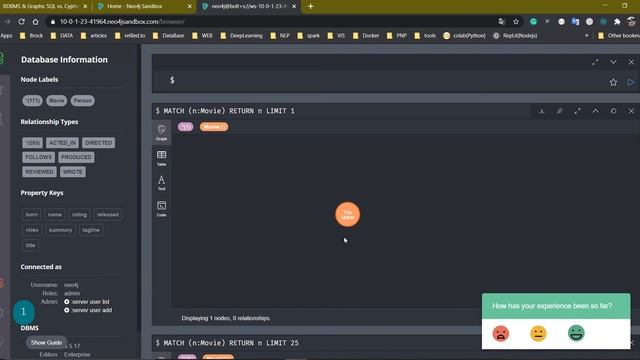This screenshot has height=360, width=640.
Task: Select the FOLLOWS relationship type
Action: [38, 157]
